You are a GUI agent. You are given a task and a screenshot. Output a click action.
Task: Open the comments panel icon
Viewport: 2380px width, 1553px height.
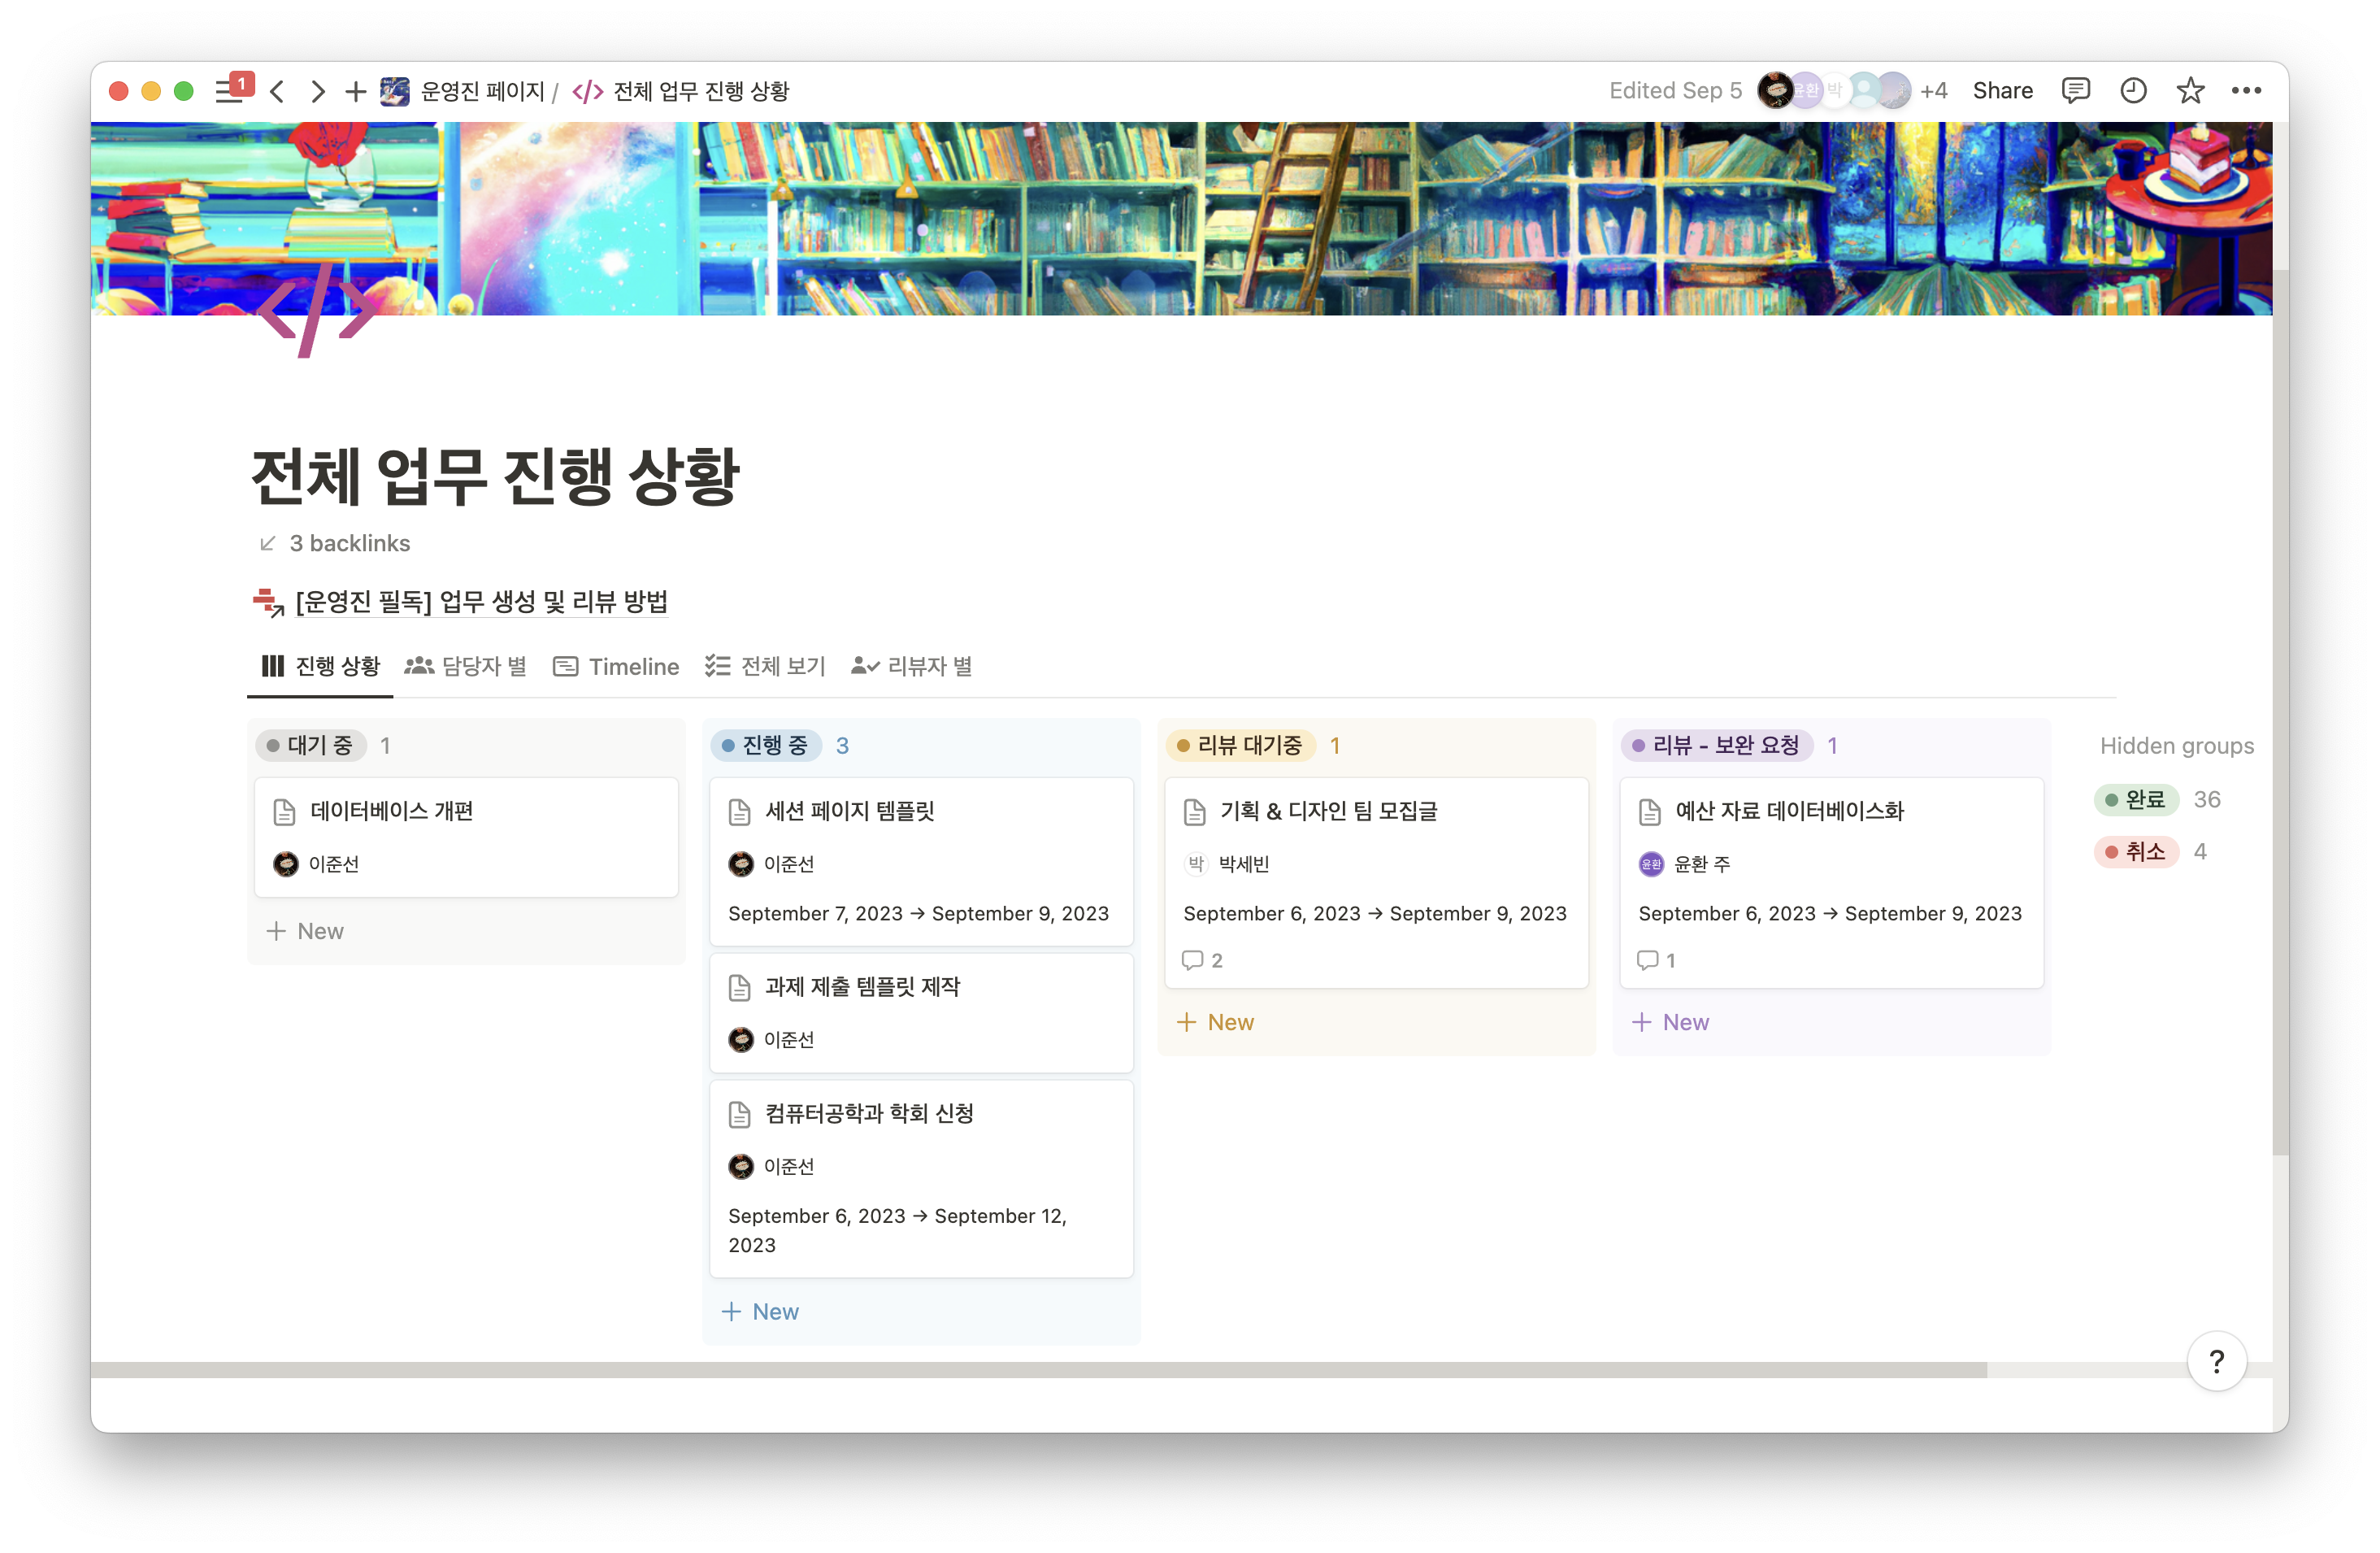tap(2076, 90)
